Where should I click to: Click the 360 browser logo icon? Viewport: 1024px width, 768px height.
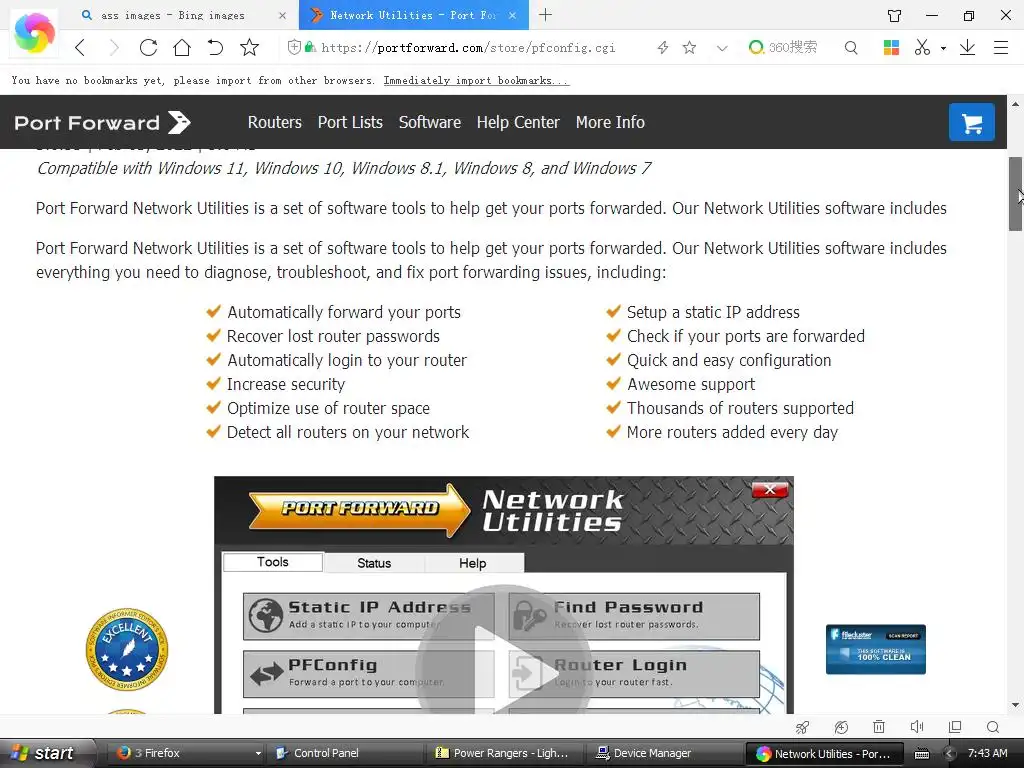[34, 33]
